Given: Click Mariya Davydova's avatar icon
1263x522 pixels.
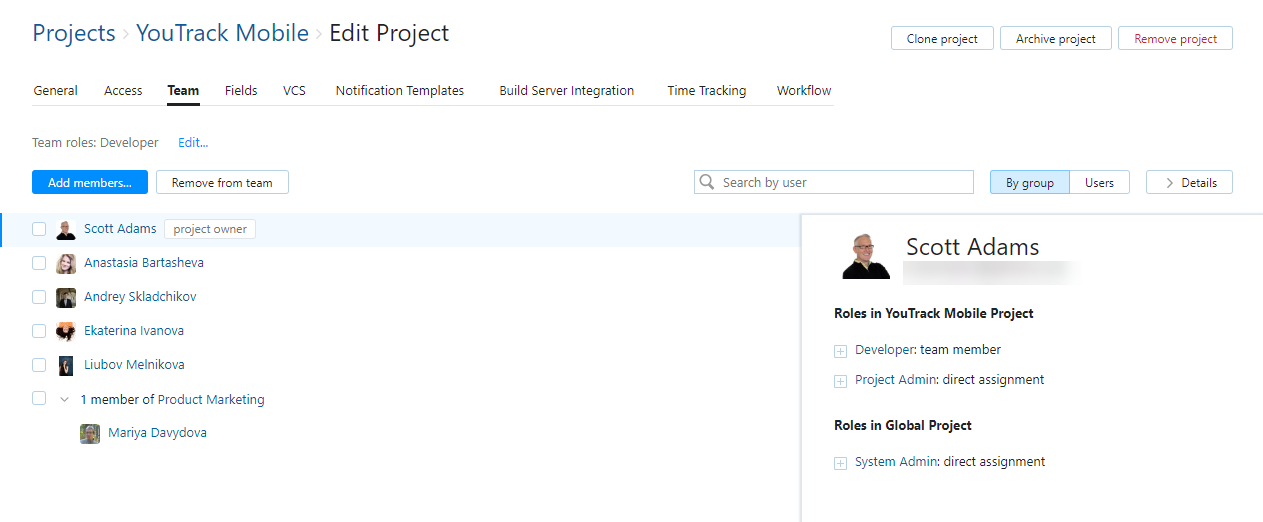Looking at the screenshot, I should point(90,434).
